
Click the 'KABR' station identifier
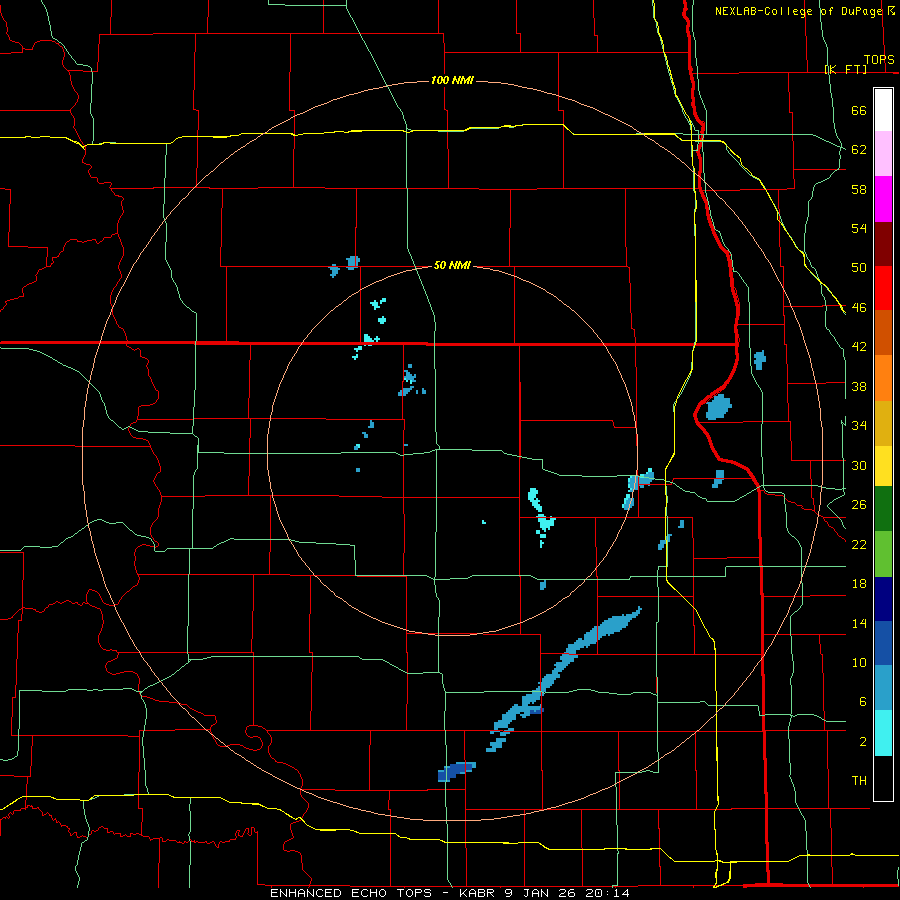tap(476, 893)
